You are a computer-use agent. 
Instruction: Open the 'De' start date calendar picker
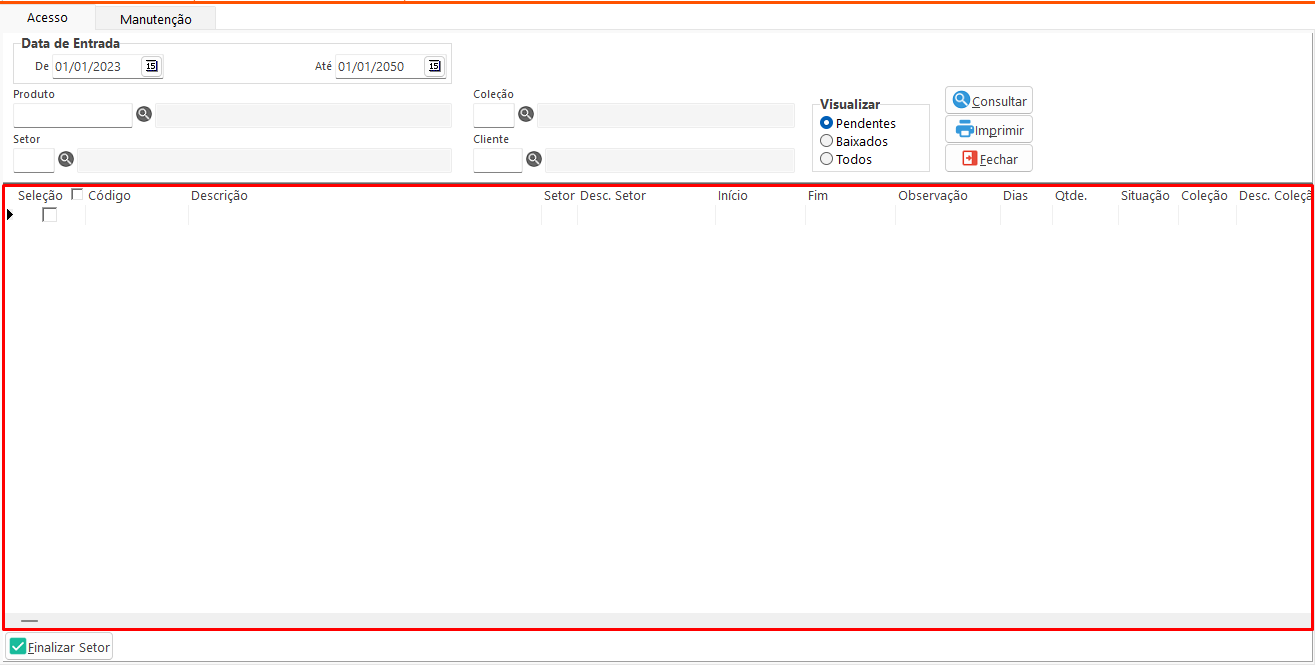pyautogui.click(x=151, y=66)
